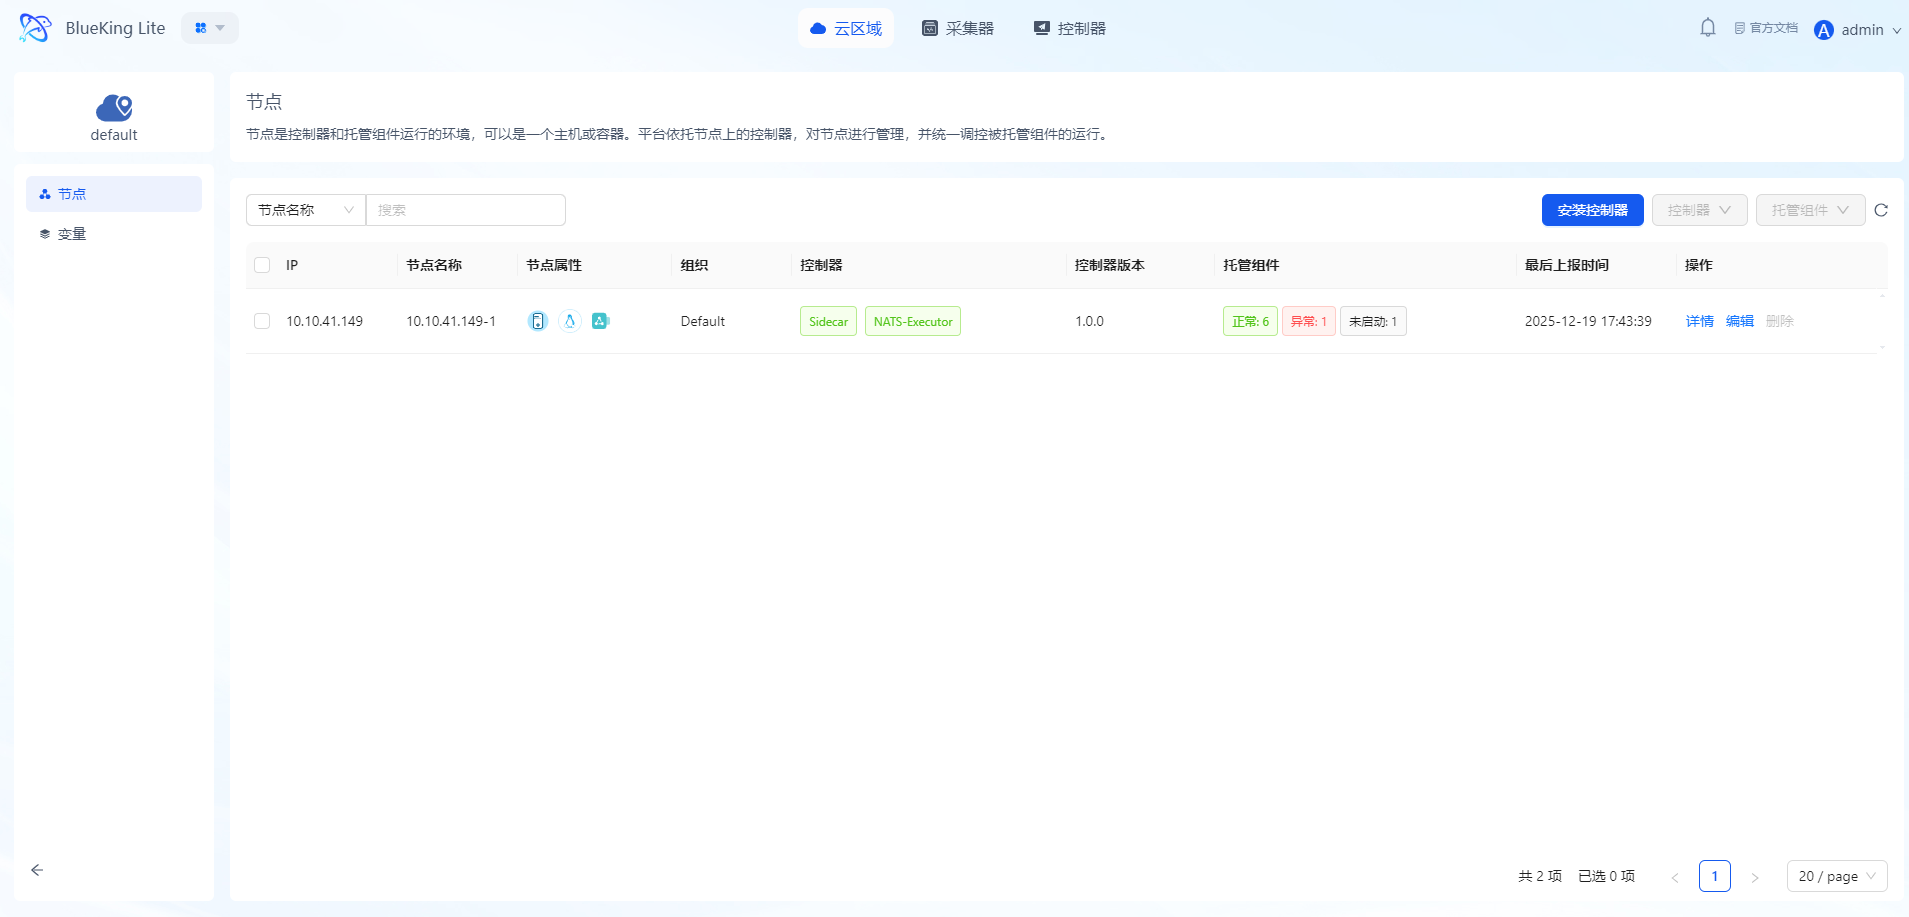Click the 已选 0 项 selection count text
The image size is (1909, 917).
pyautogui.click(x=1607, y=876)
